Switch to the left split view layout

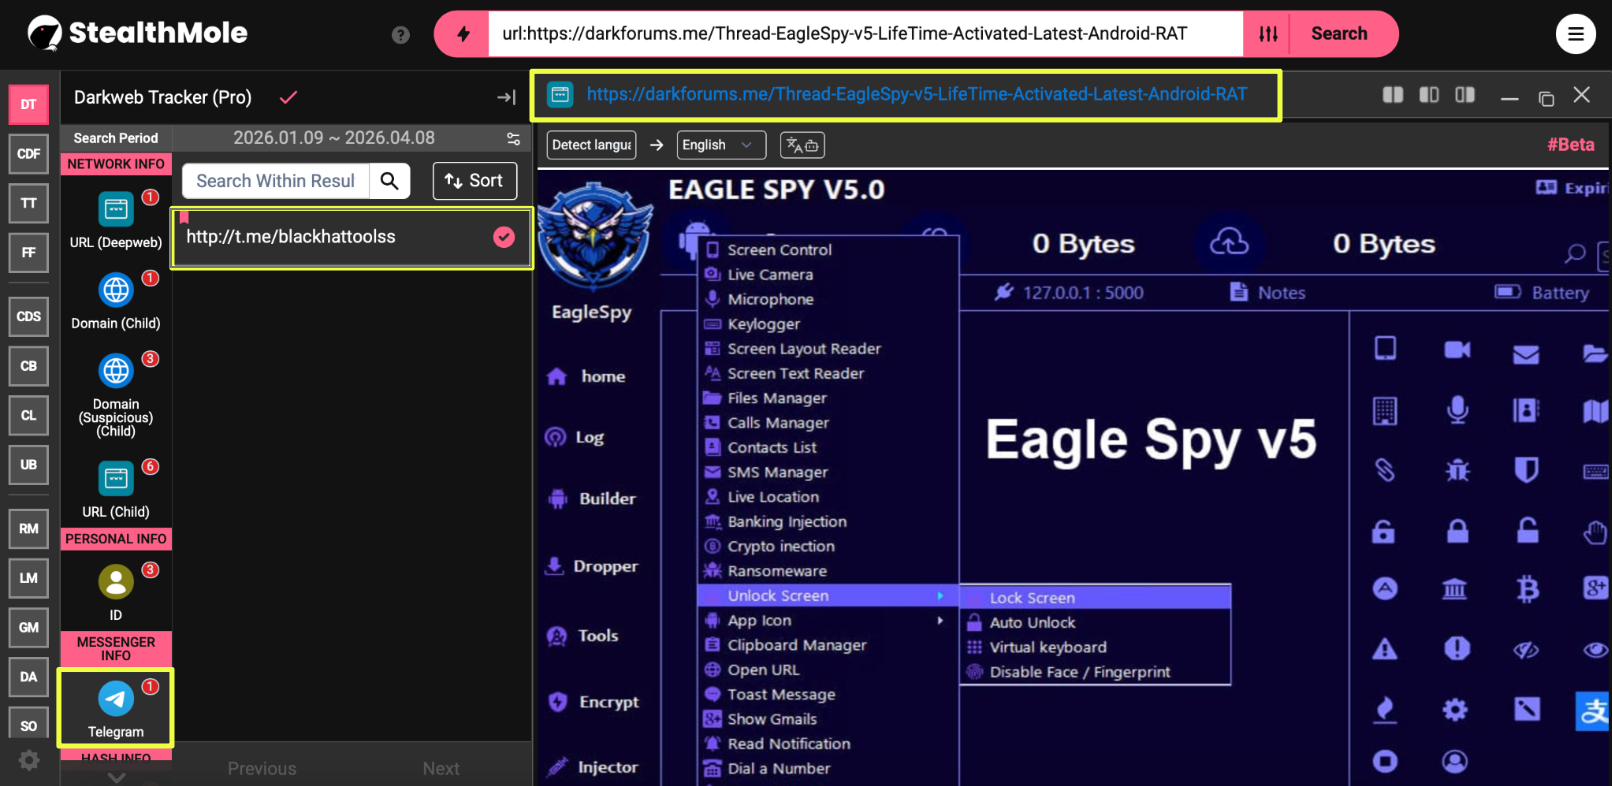click(x=1429, y=95)
